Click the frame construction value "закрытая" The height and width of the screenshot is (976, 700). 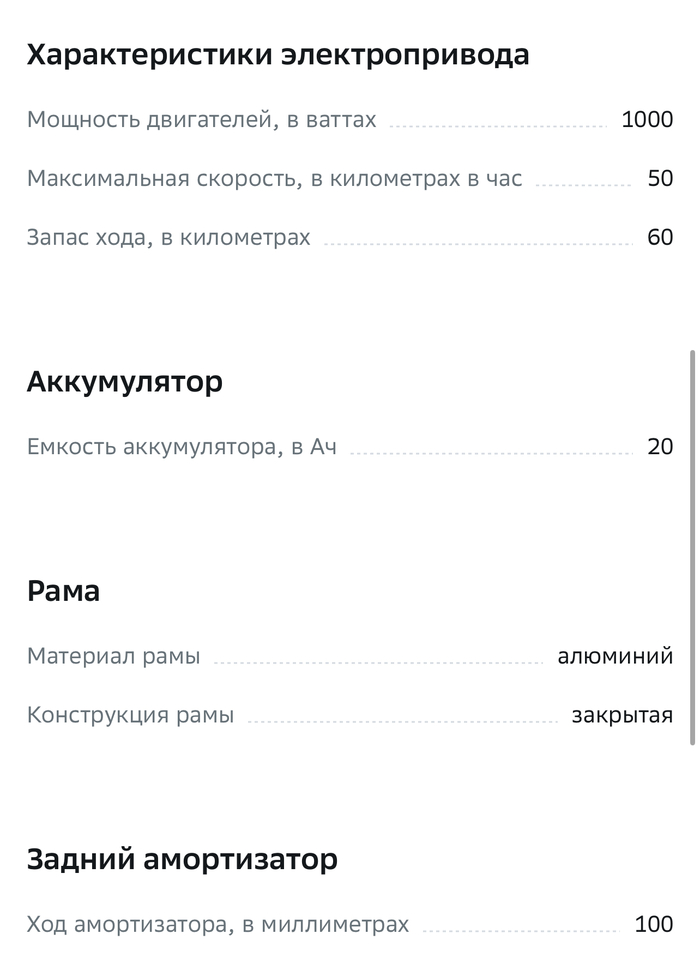click(622, 716)
